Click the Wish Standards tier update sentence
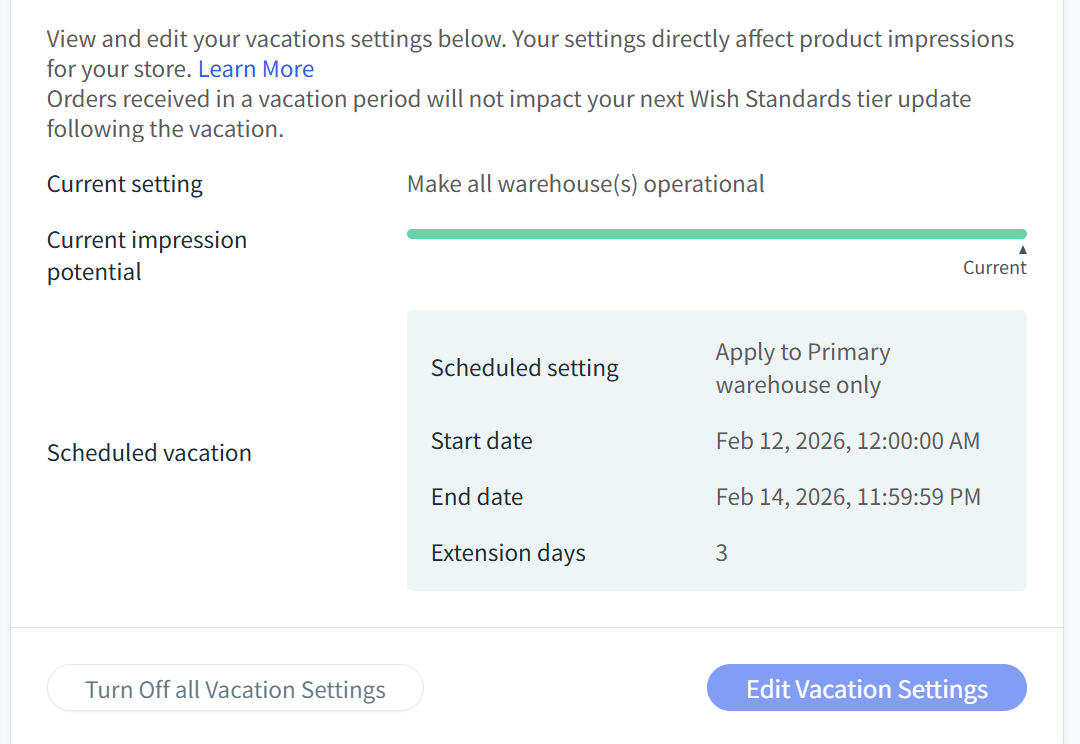The image size is (1080, 744). coord(508,114)
